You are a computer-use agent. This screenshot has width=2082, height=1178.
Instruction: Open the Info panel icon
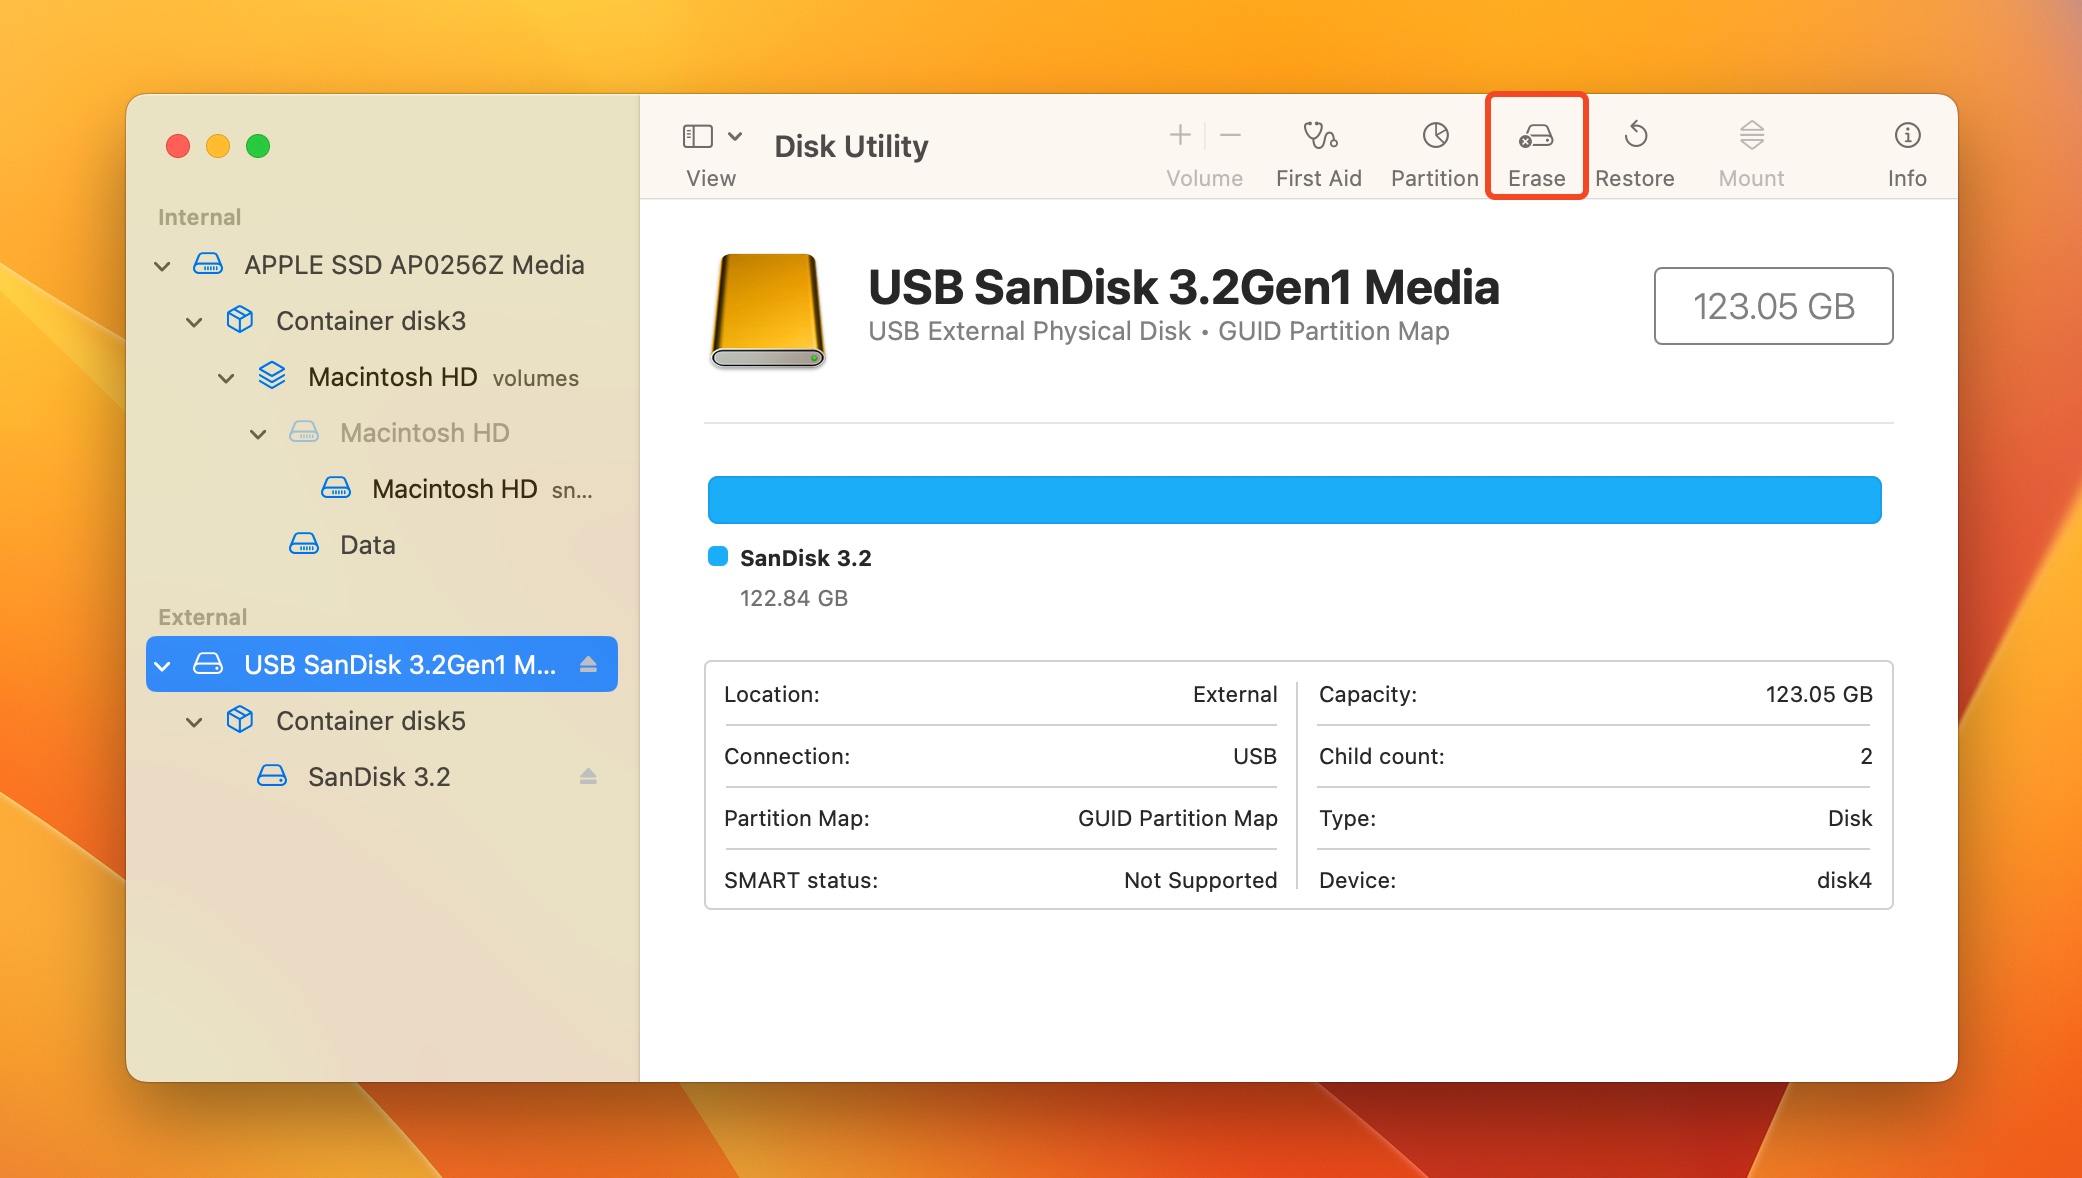[1907, 135]
